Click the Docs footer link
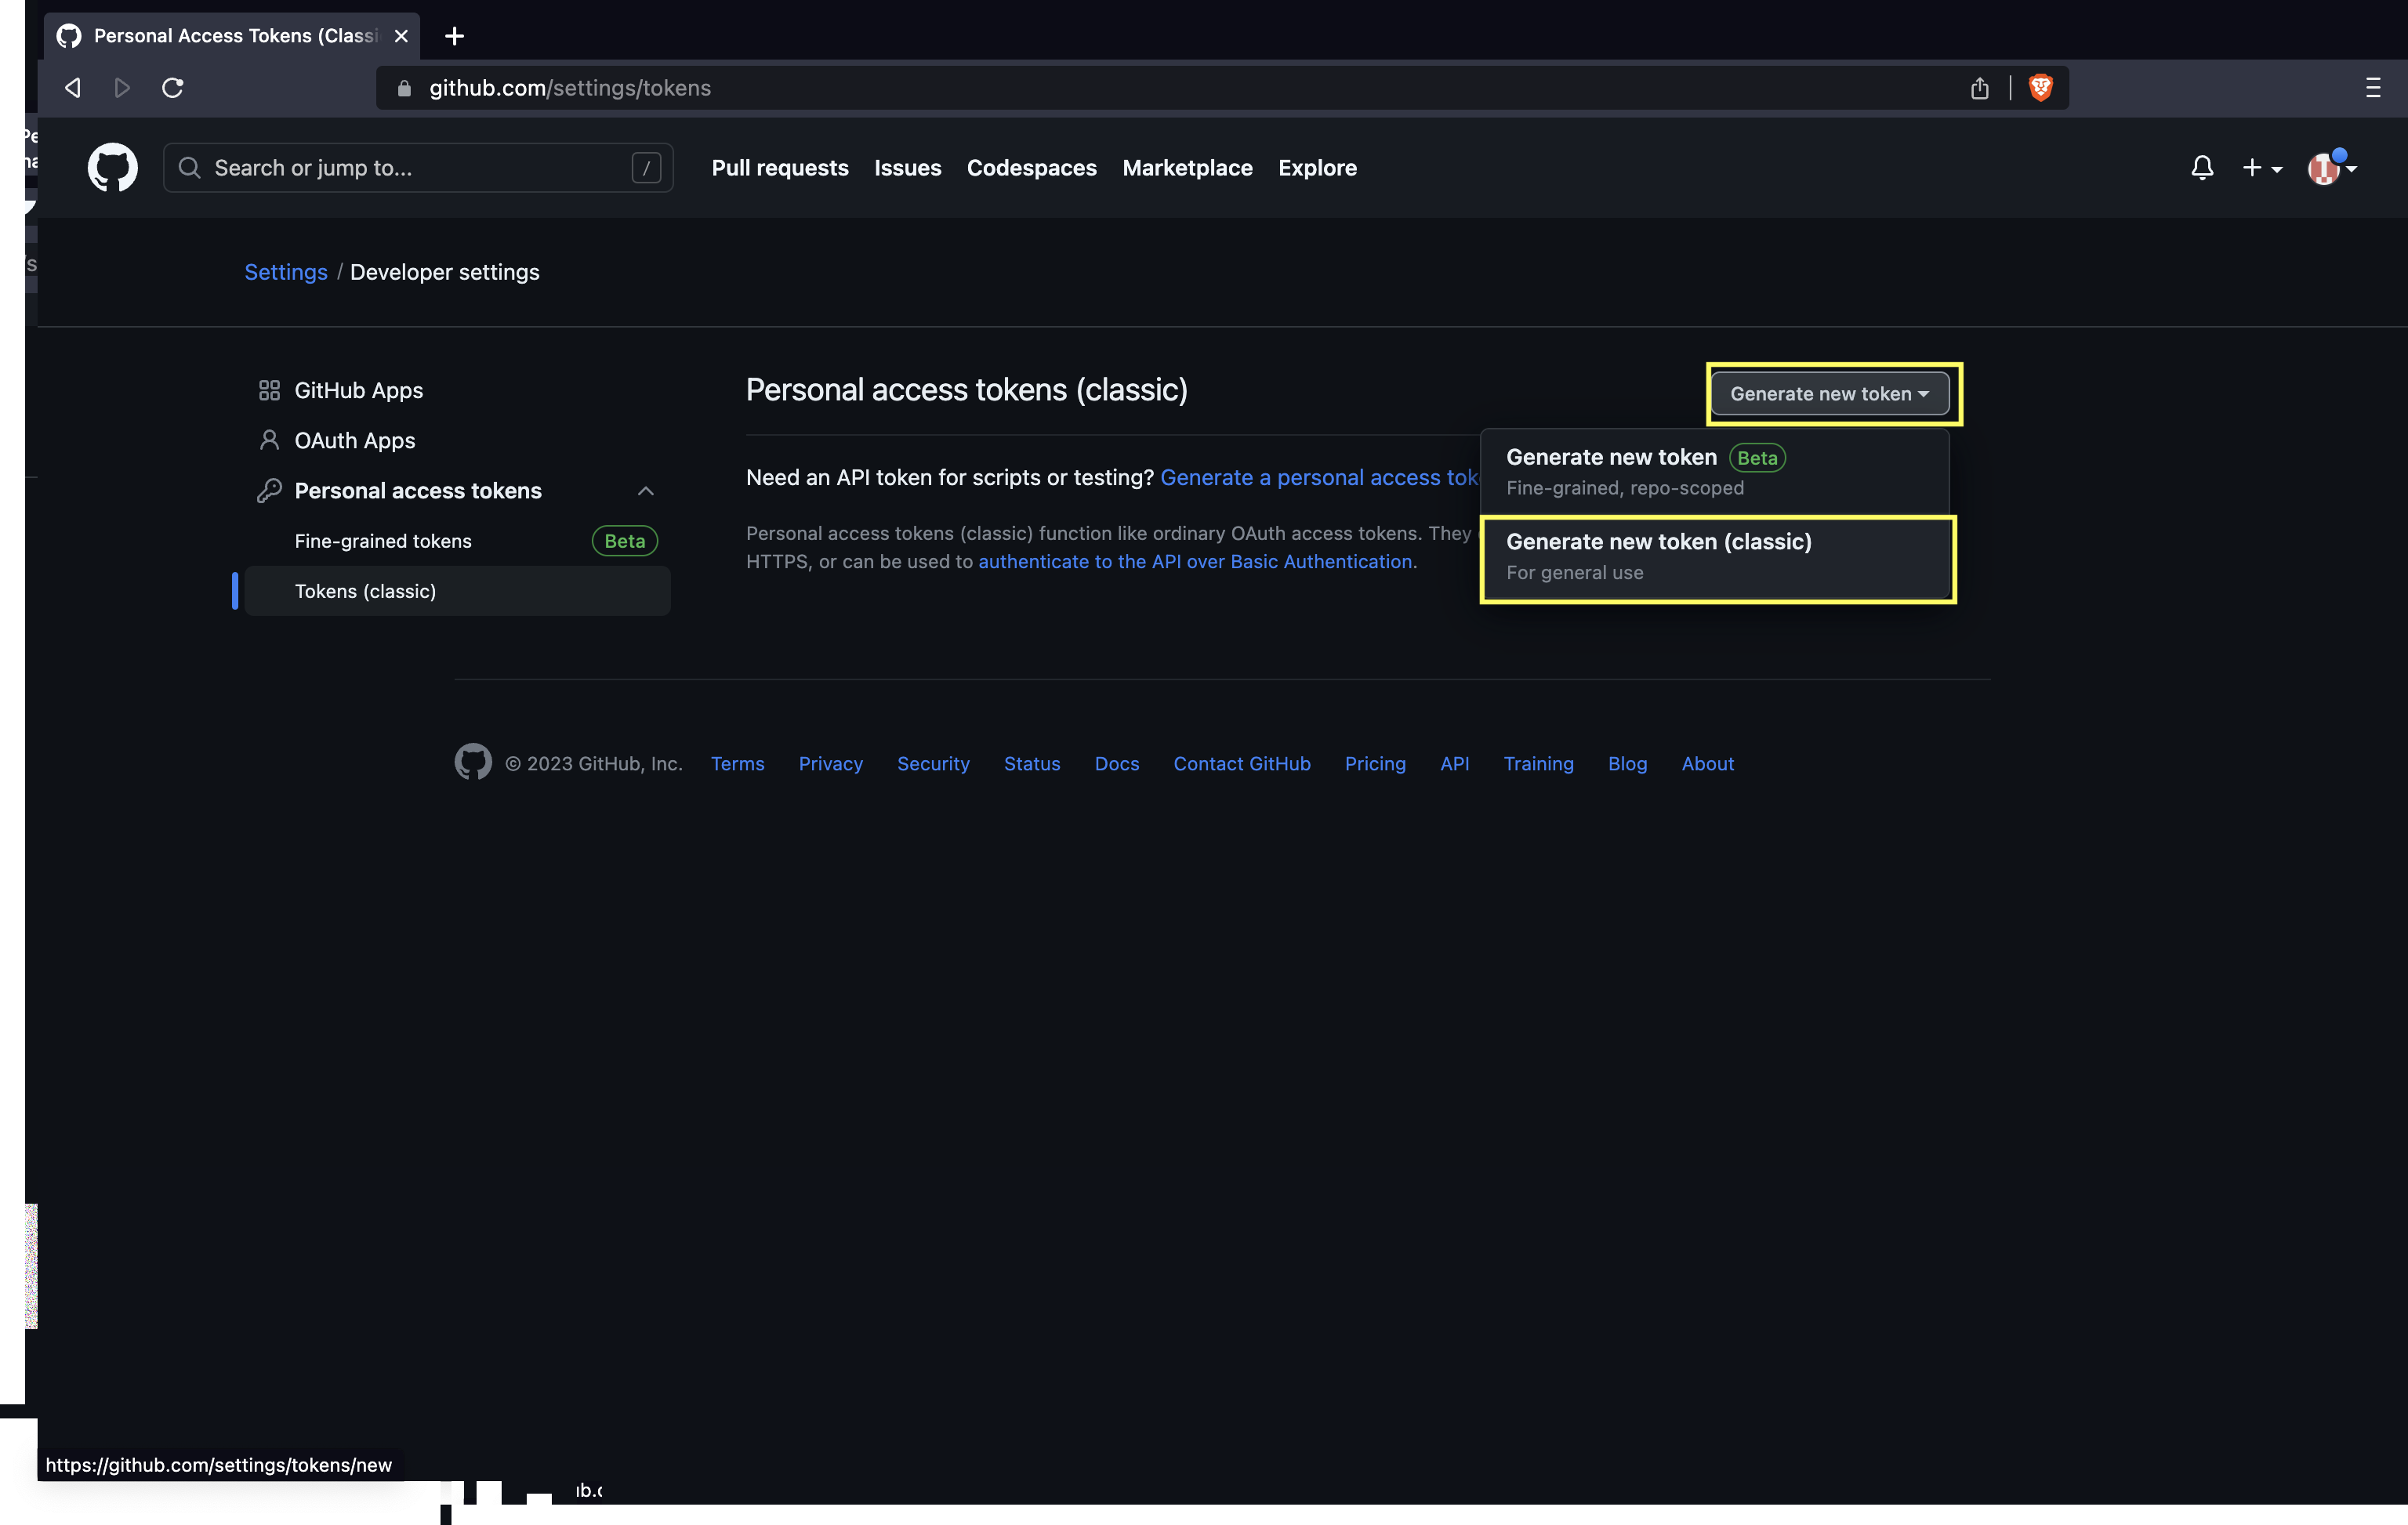 1117,763
